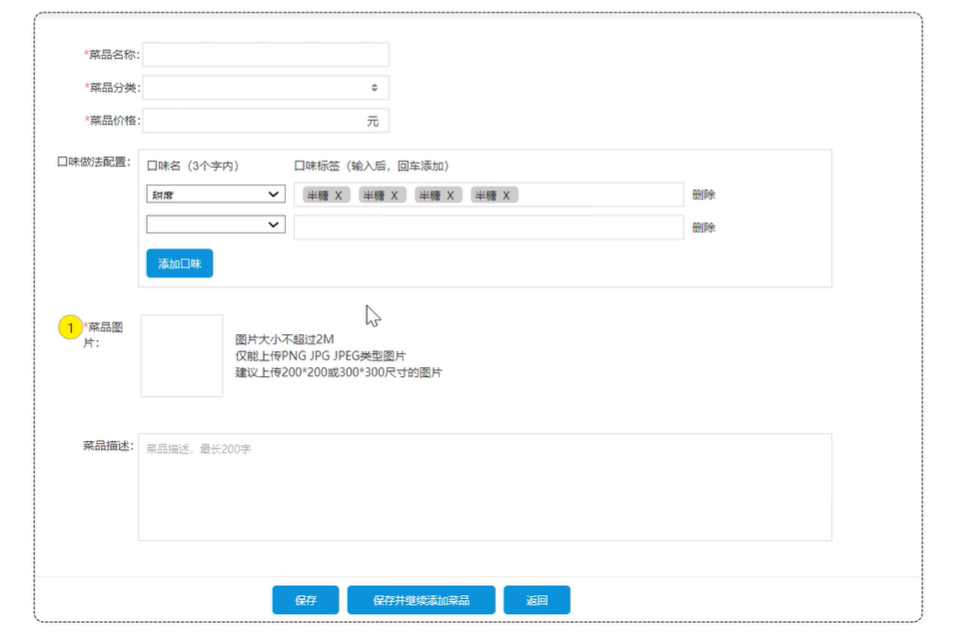Click 删除 for the empty flavor row
Screen dimensions: 961x634
(704, 228)
